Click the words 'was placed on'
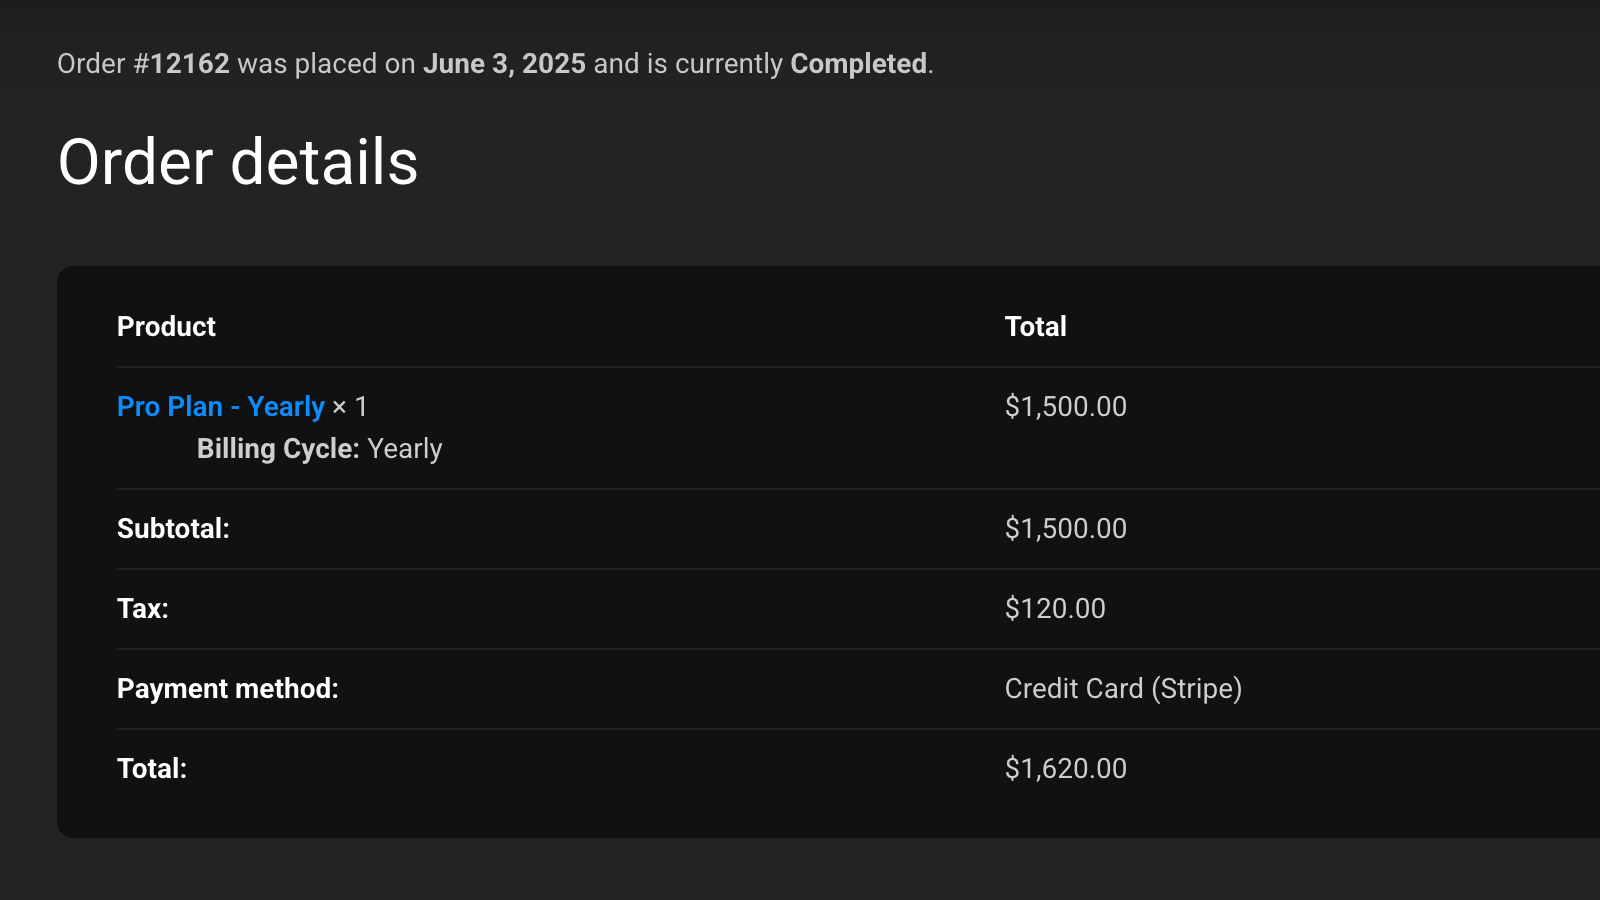 326,64
